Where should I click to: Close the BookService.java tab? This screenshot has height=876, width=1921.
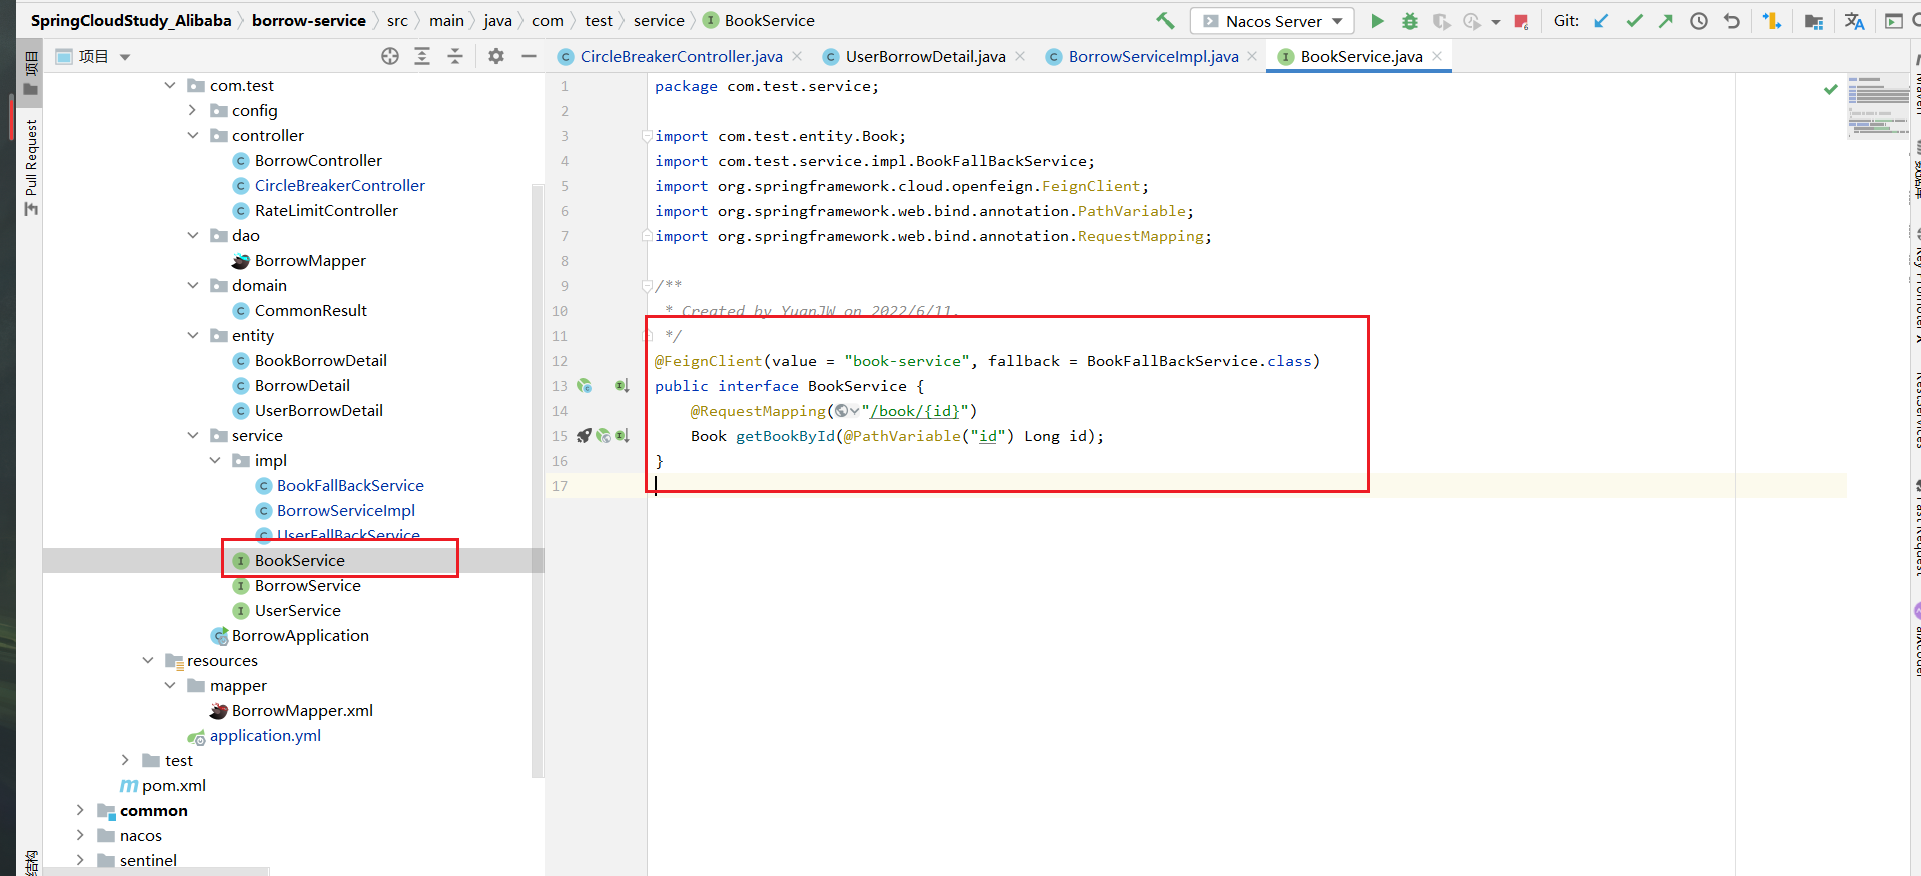(x=1437, y=56)
